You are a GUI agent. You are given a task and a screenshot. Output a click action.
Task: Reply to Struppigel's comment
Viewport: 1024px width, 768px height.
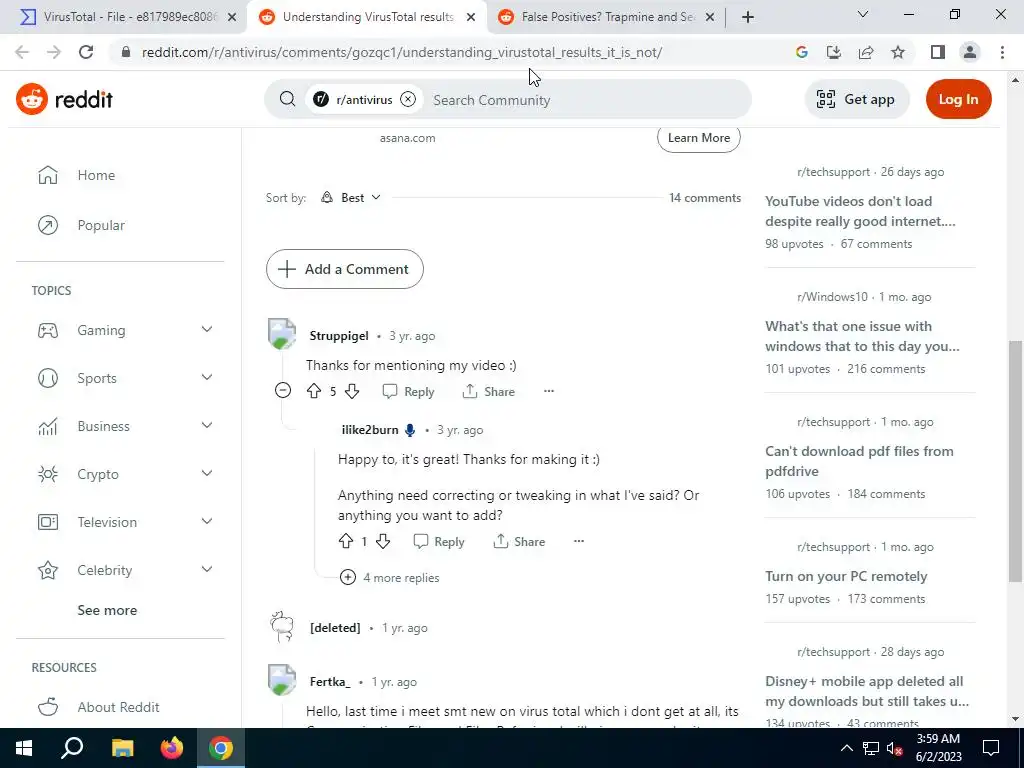(x=408, y=391)
